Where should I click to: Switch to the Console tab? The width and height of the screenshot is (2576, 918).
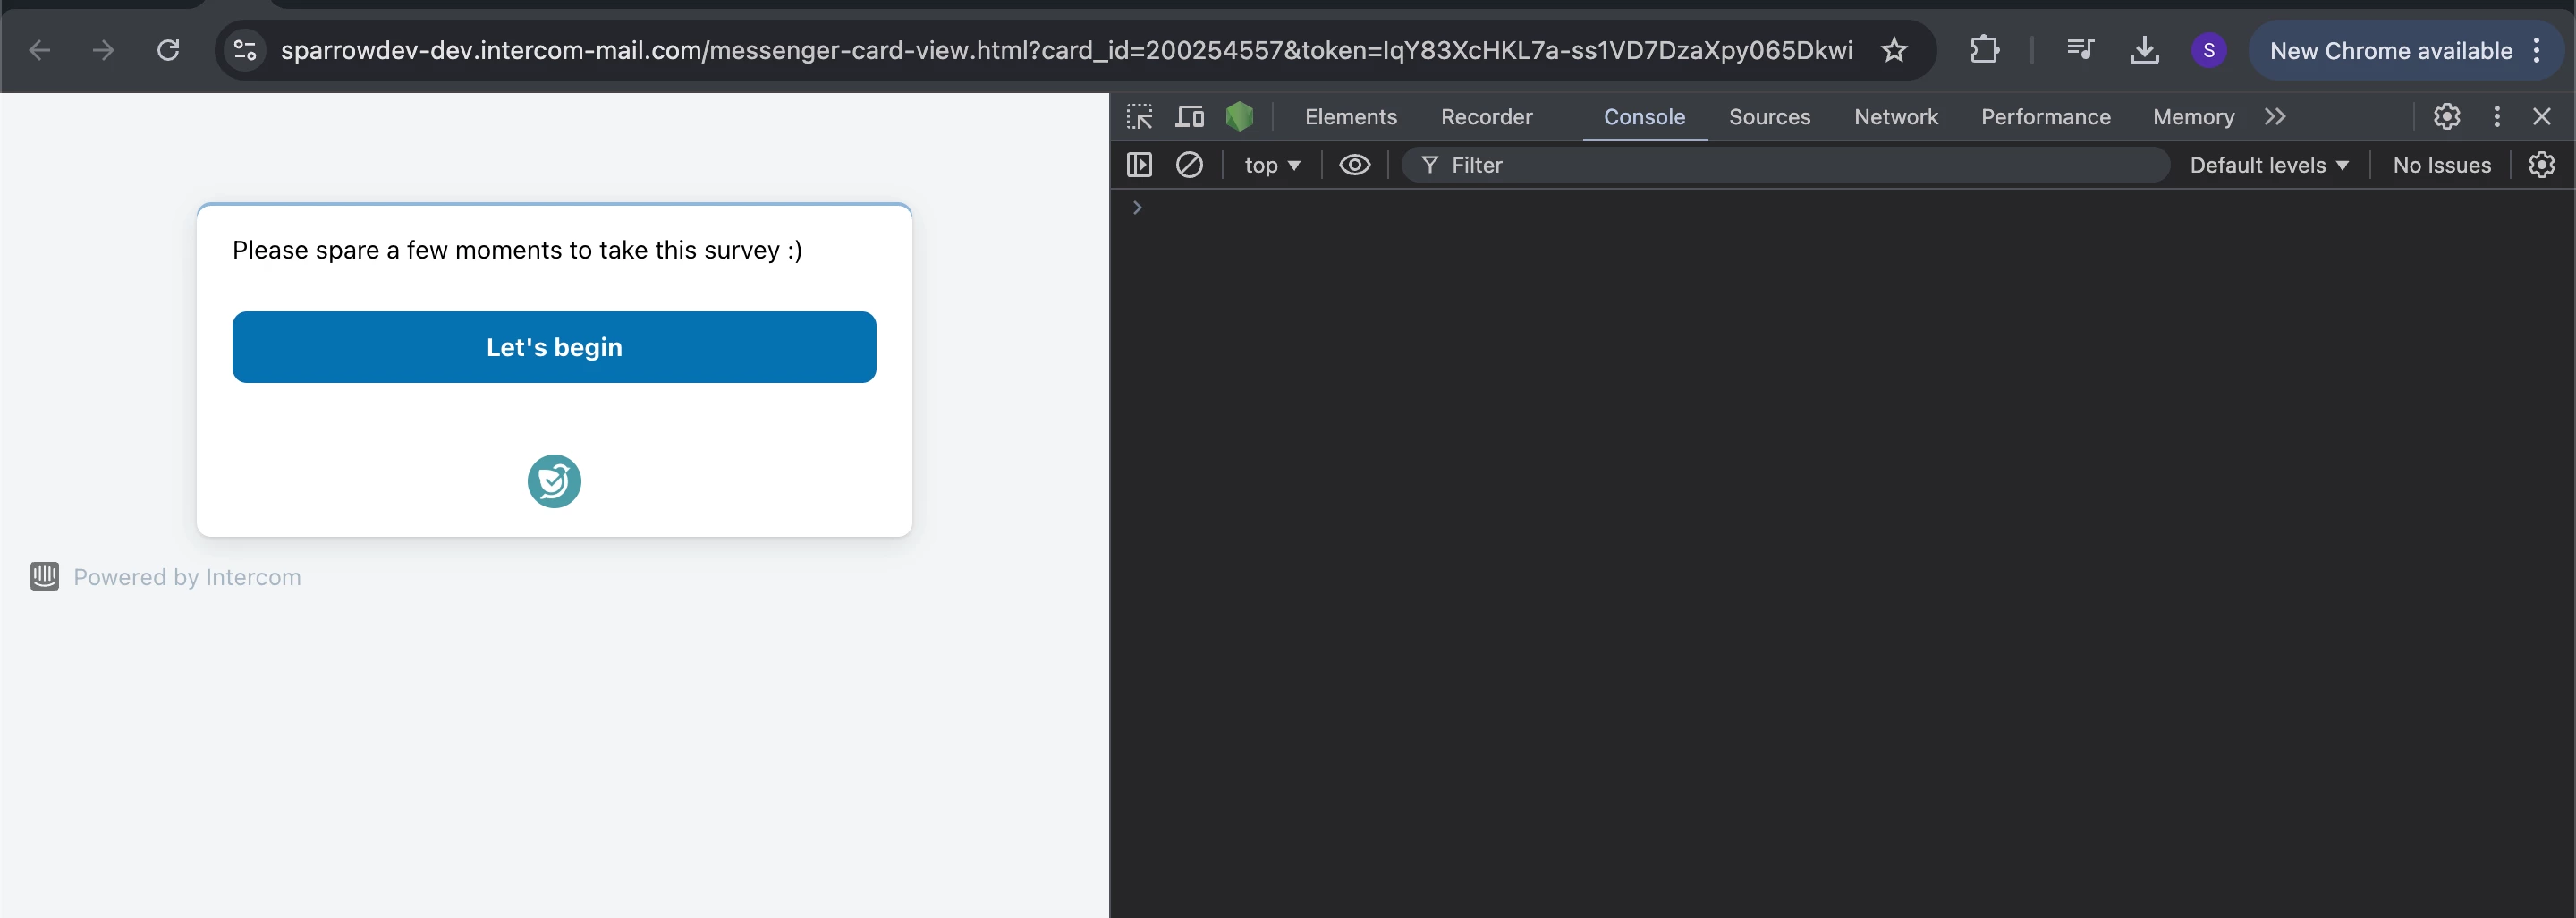coord(1644,117)
